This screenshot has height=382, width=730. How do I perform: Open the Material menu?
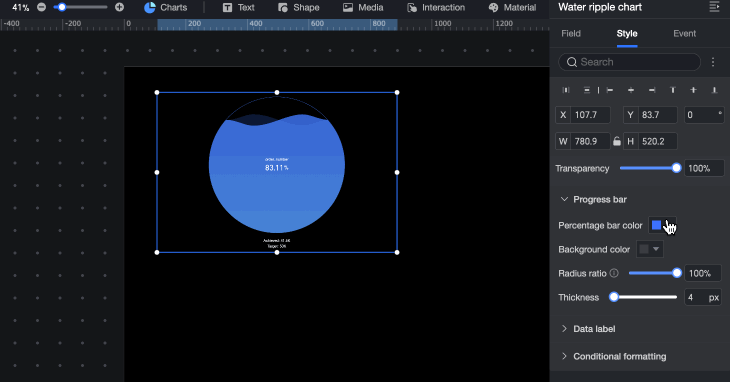coord(512,7)
